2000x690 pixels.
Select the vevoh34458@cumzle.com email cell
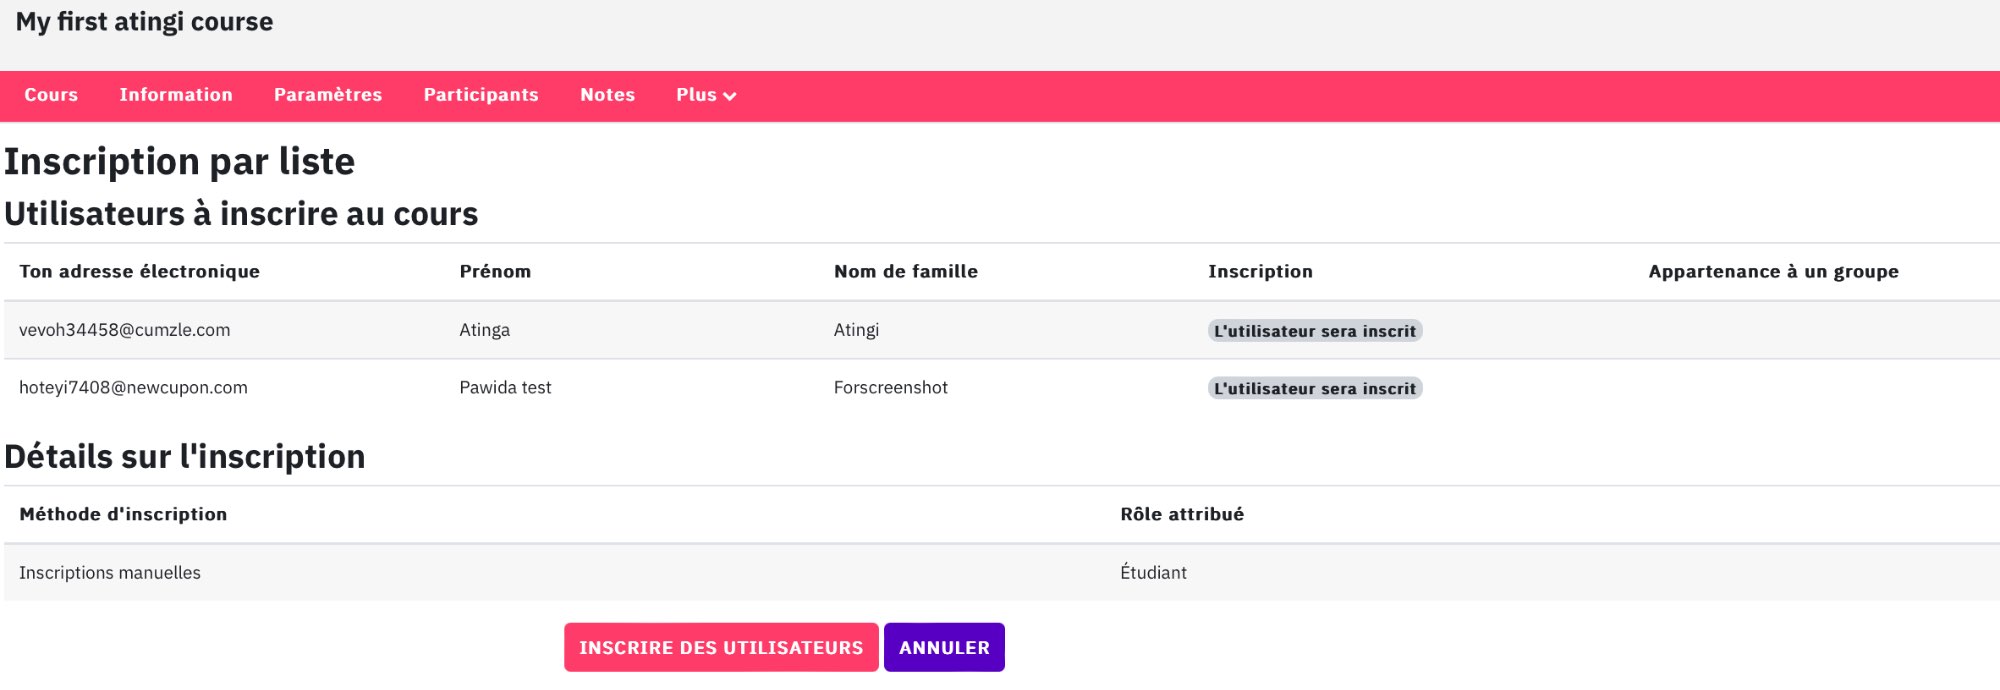125,330
